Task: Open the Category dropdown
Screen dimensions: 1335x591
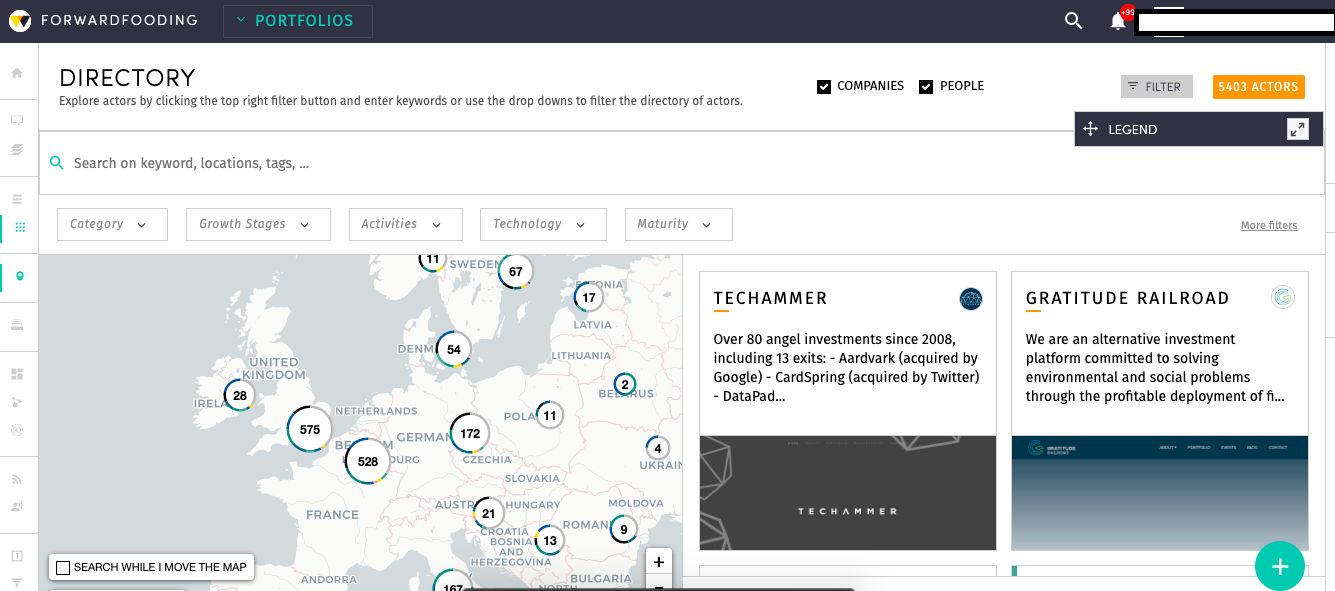Action: coord(112,224)
